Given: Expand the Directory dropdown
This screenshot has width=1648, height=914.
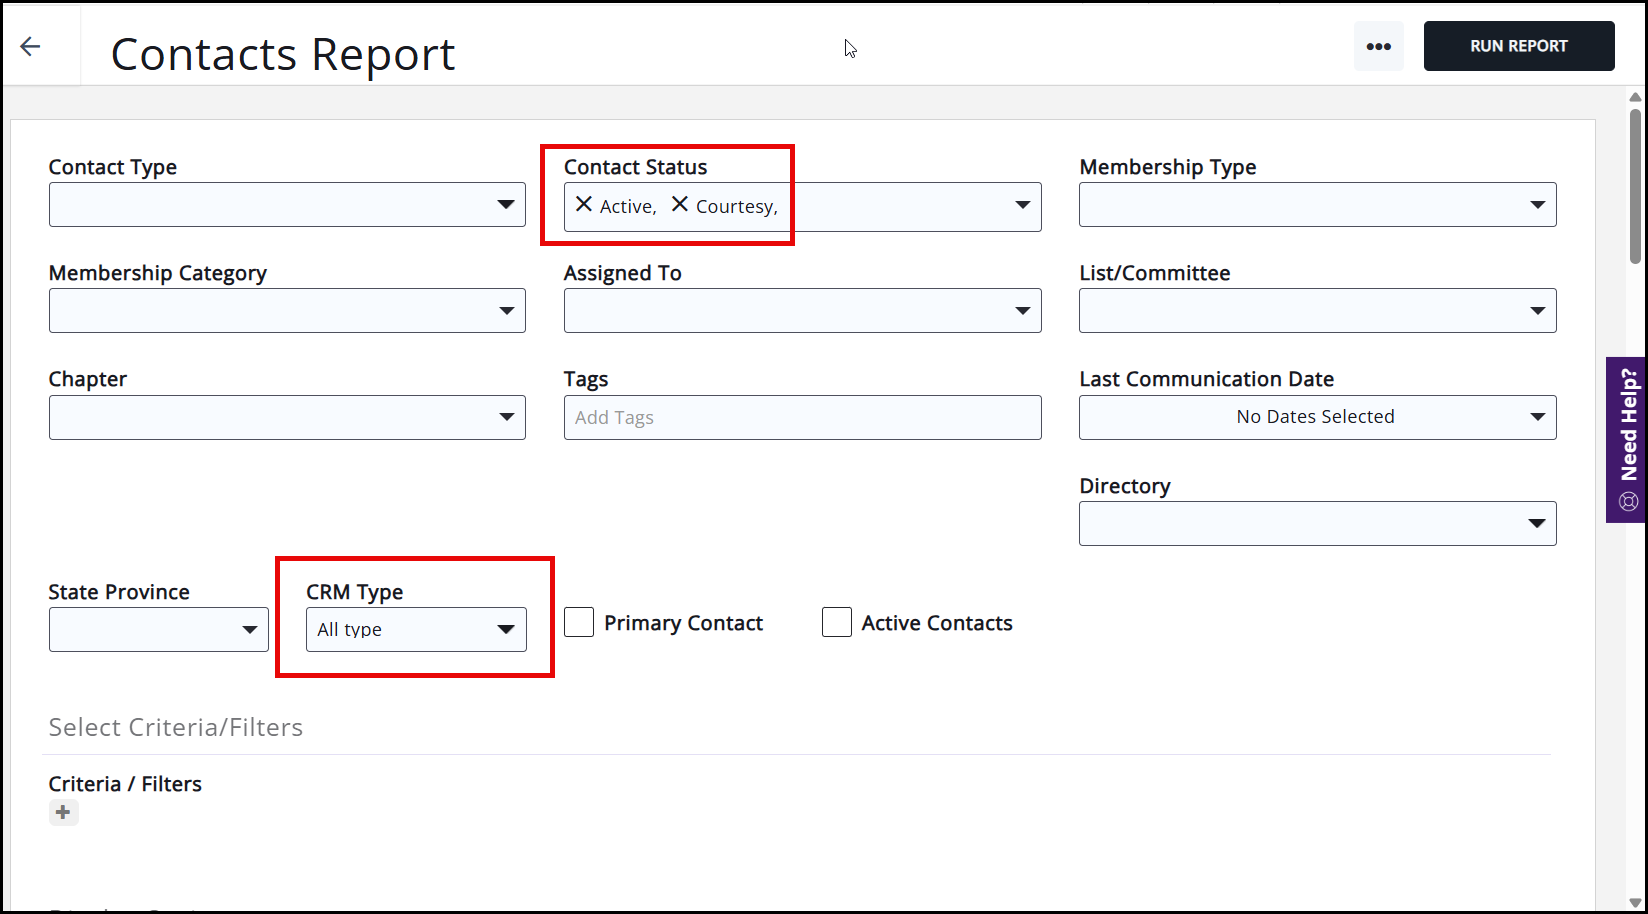Looking at the screenshot, I should 1317,523.
